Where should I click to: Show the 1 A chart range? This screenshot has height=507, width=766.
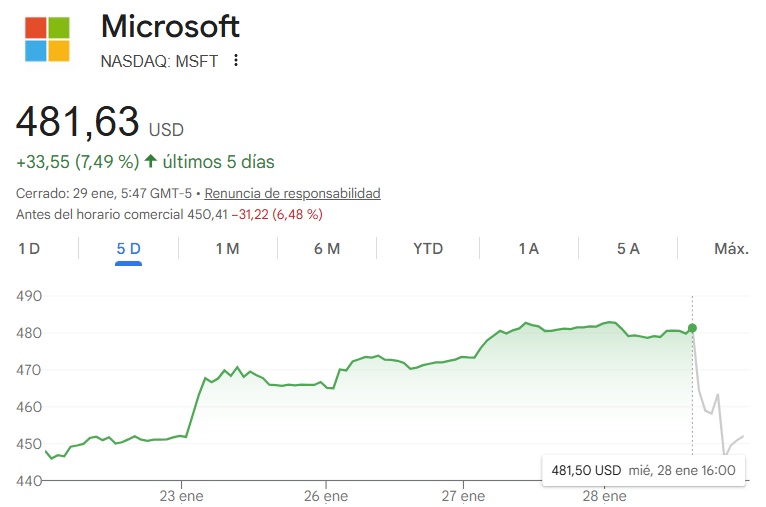point(528,249)
